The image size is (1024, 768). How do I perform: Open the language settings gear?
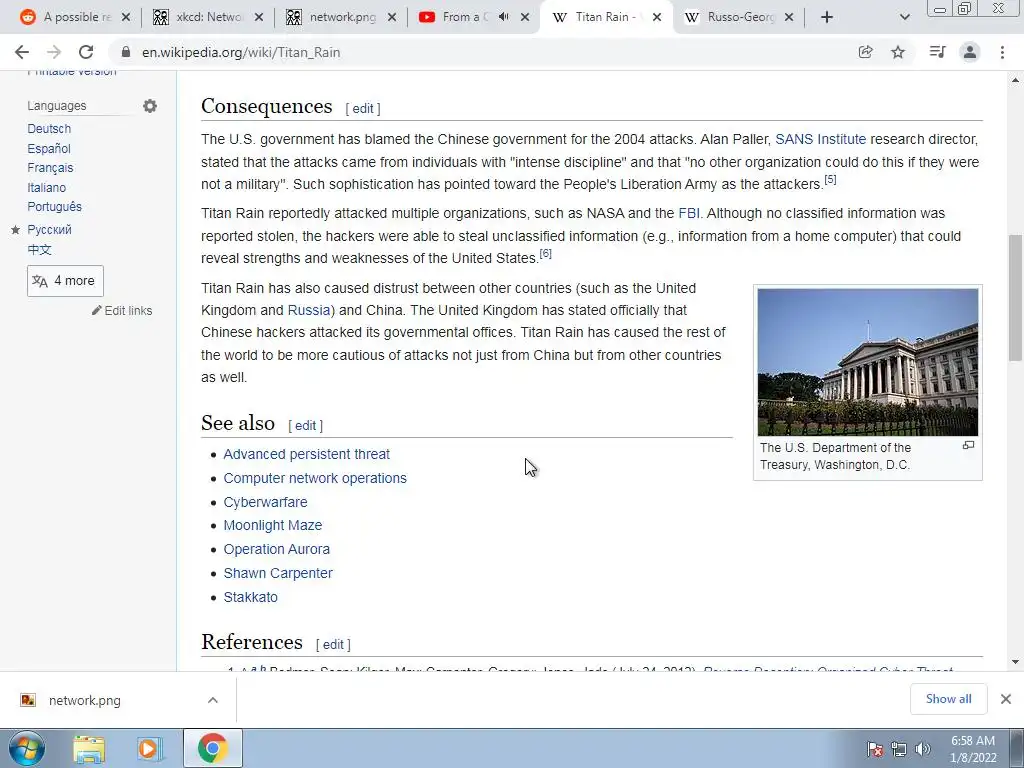(150, 106)
